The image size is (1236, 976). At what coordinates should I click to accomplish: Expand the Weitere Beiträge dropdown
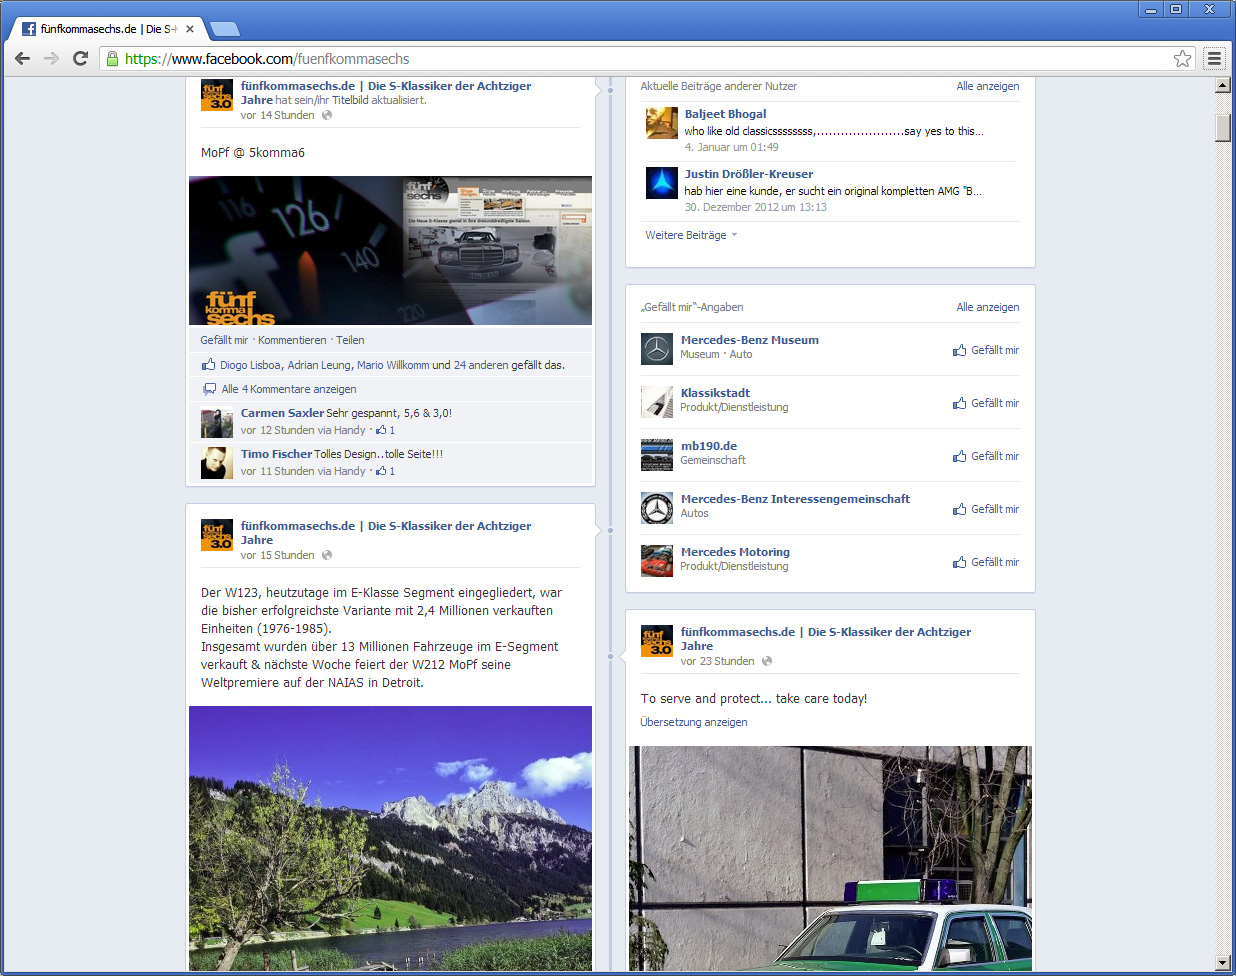tap(691, 235)
